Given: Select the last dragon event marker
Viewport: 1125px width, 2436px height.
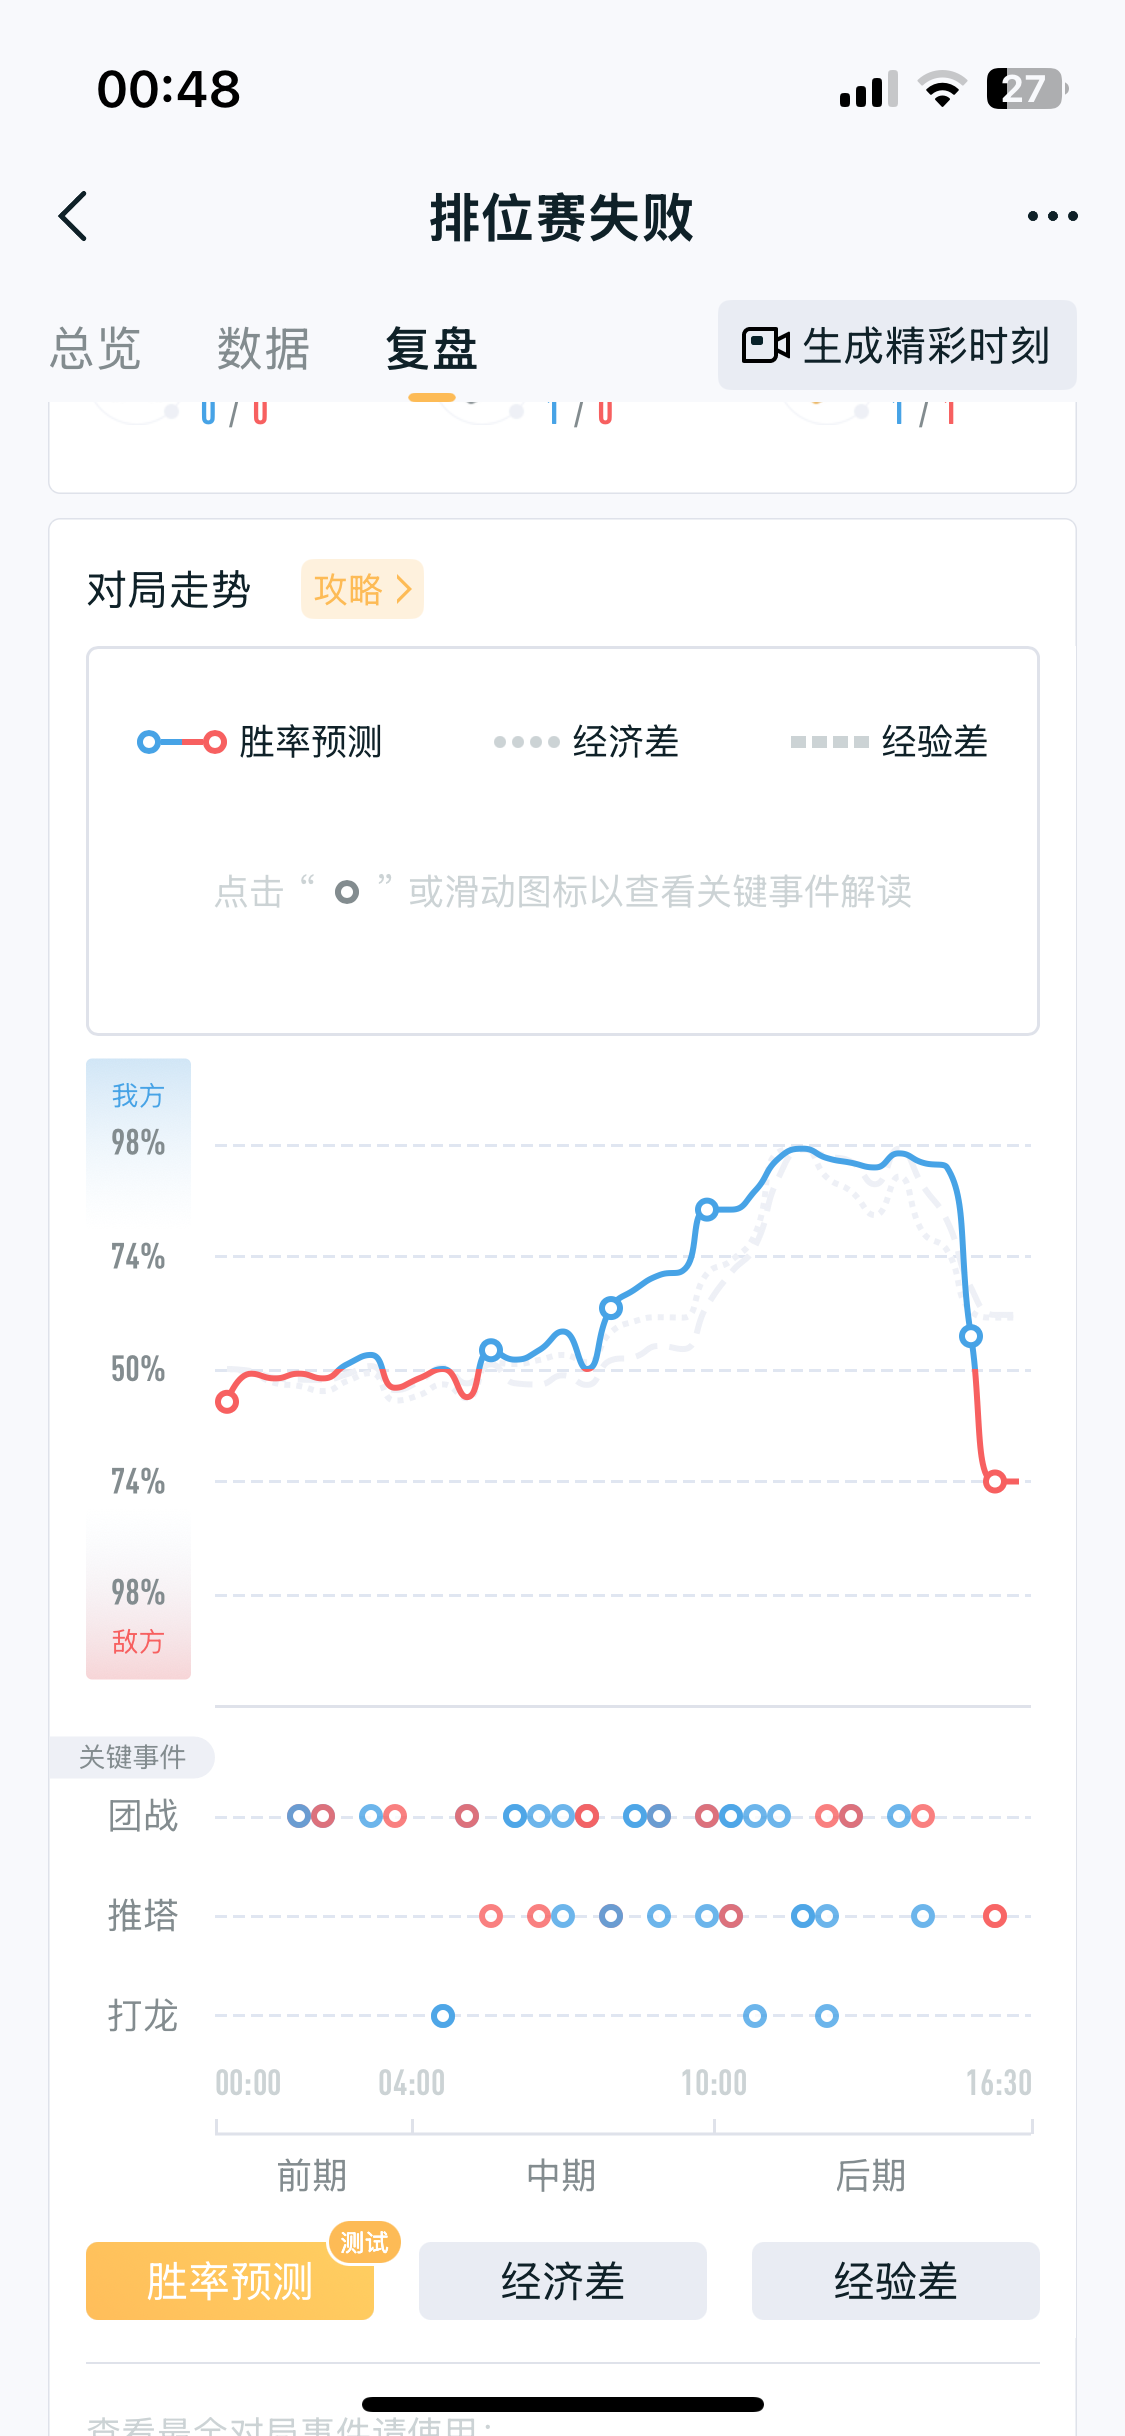Looking at the screenshot, I should coord(827,2016).
